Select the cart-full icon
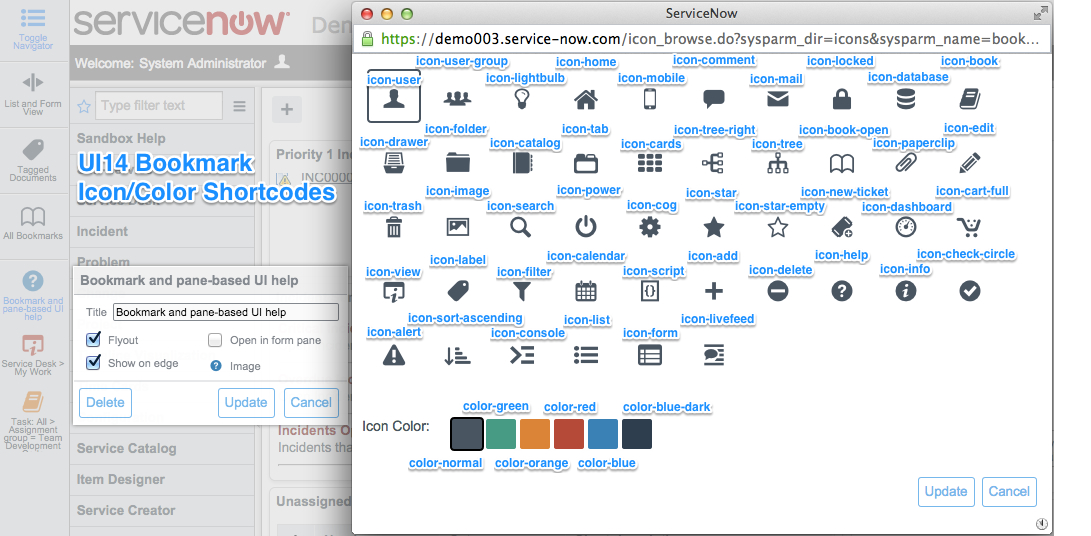This screenshot has height=536, width=1091. pos(968,227)
